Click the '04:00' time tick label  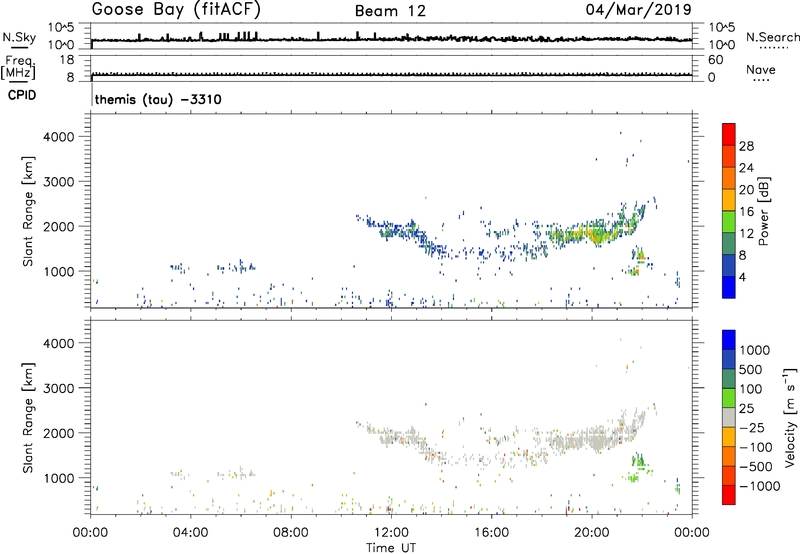pyautogui.click(x=190, y=533)
